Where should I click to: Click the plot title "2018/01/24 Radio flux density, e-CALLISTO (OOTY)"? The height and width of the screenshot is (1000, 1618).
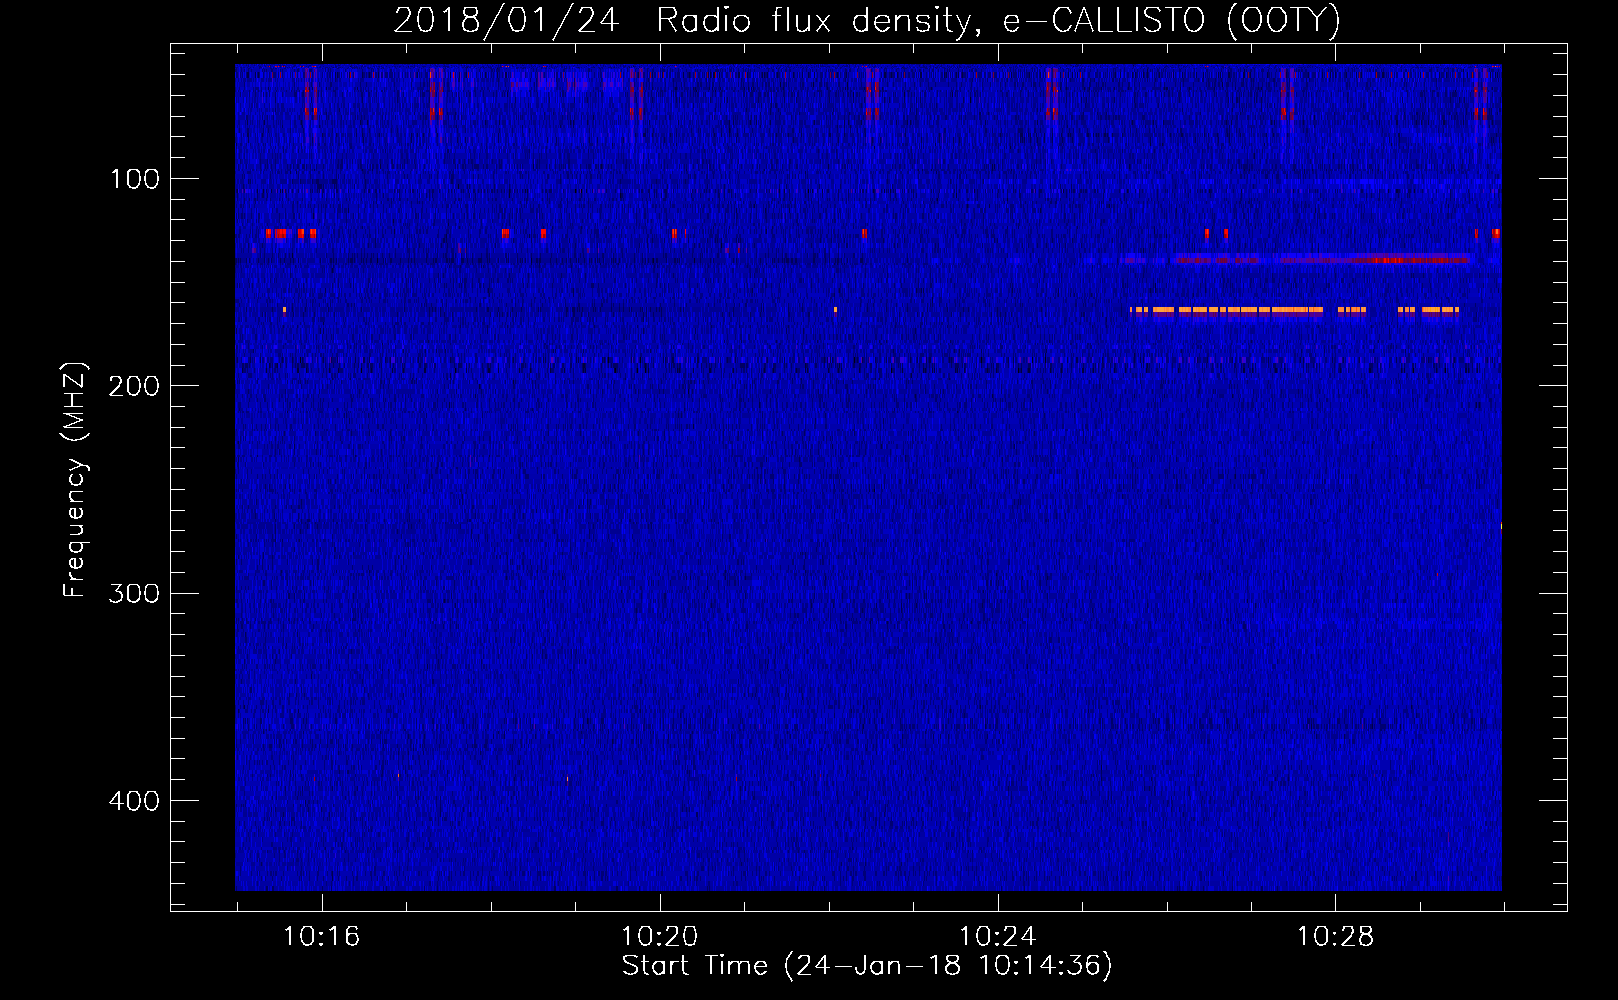[x=867, y=20]
